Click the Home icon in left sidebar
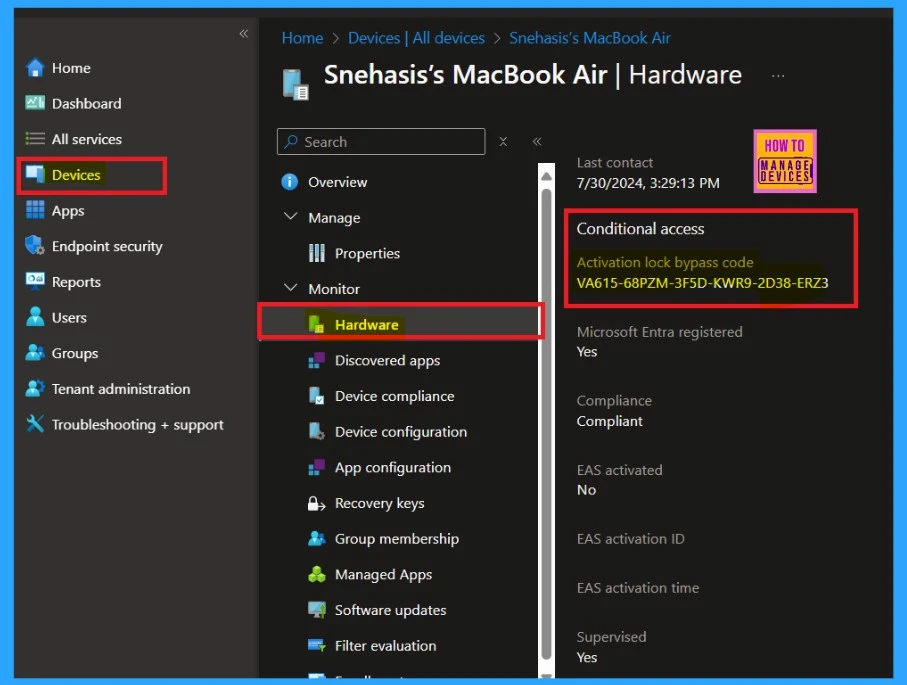This screenshot has height=685, width=907. (x=35, y=68)
